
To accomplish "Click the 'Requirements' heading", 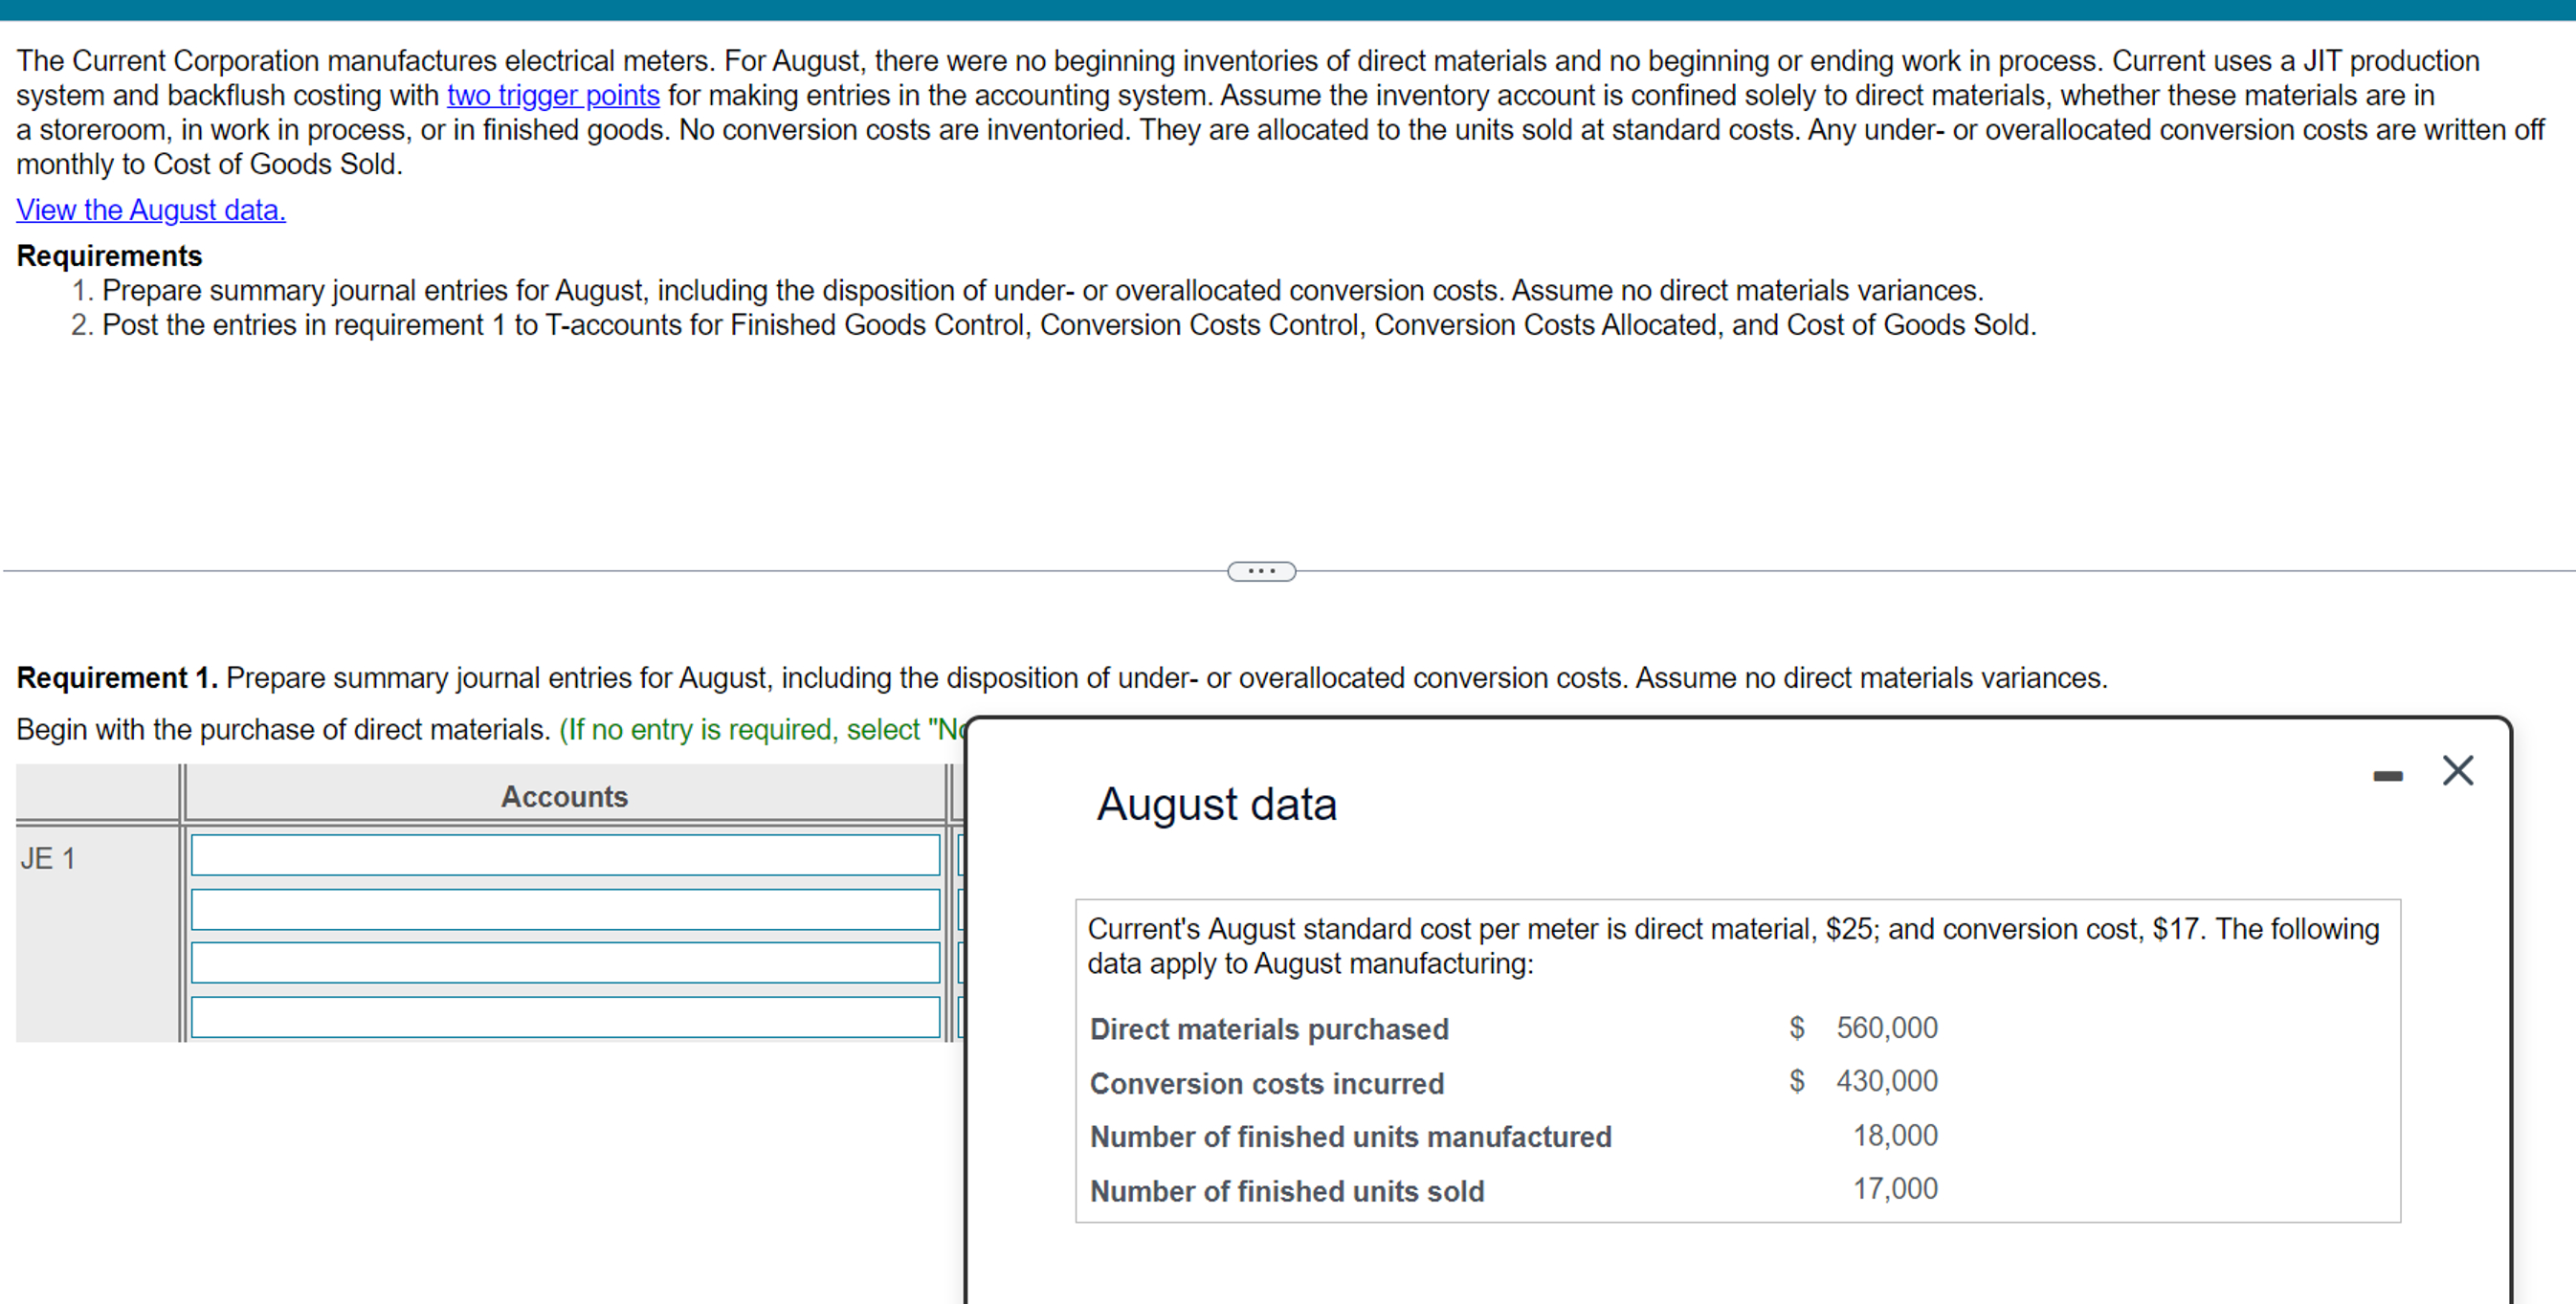I will [109, 256].
